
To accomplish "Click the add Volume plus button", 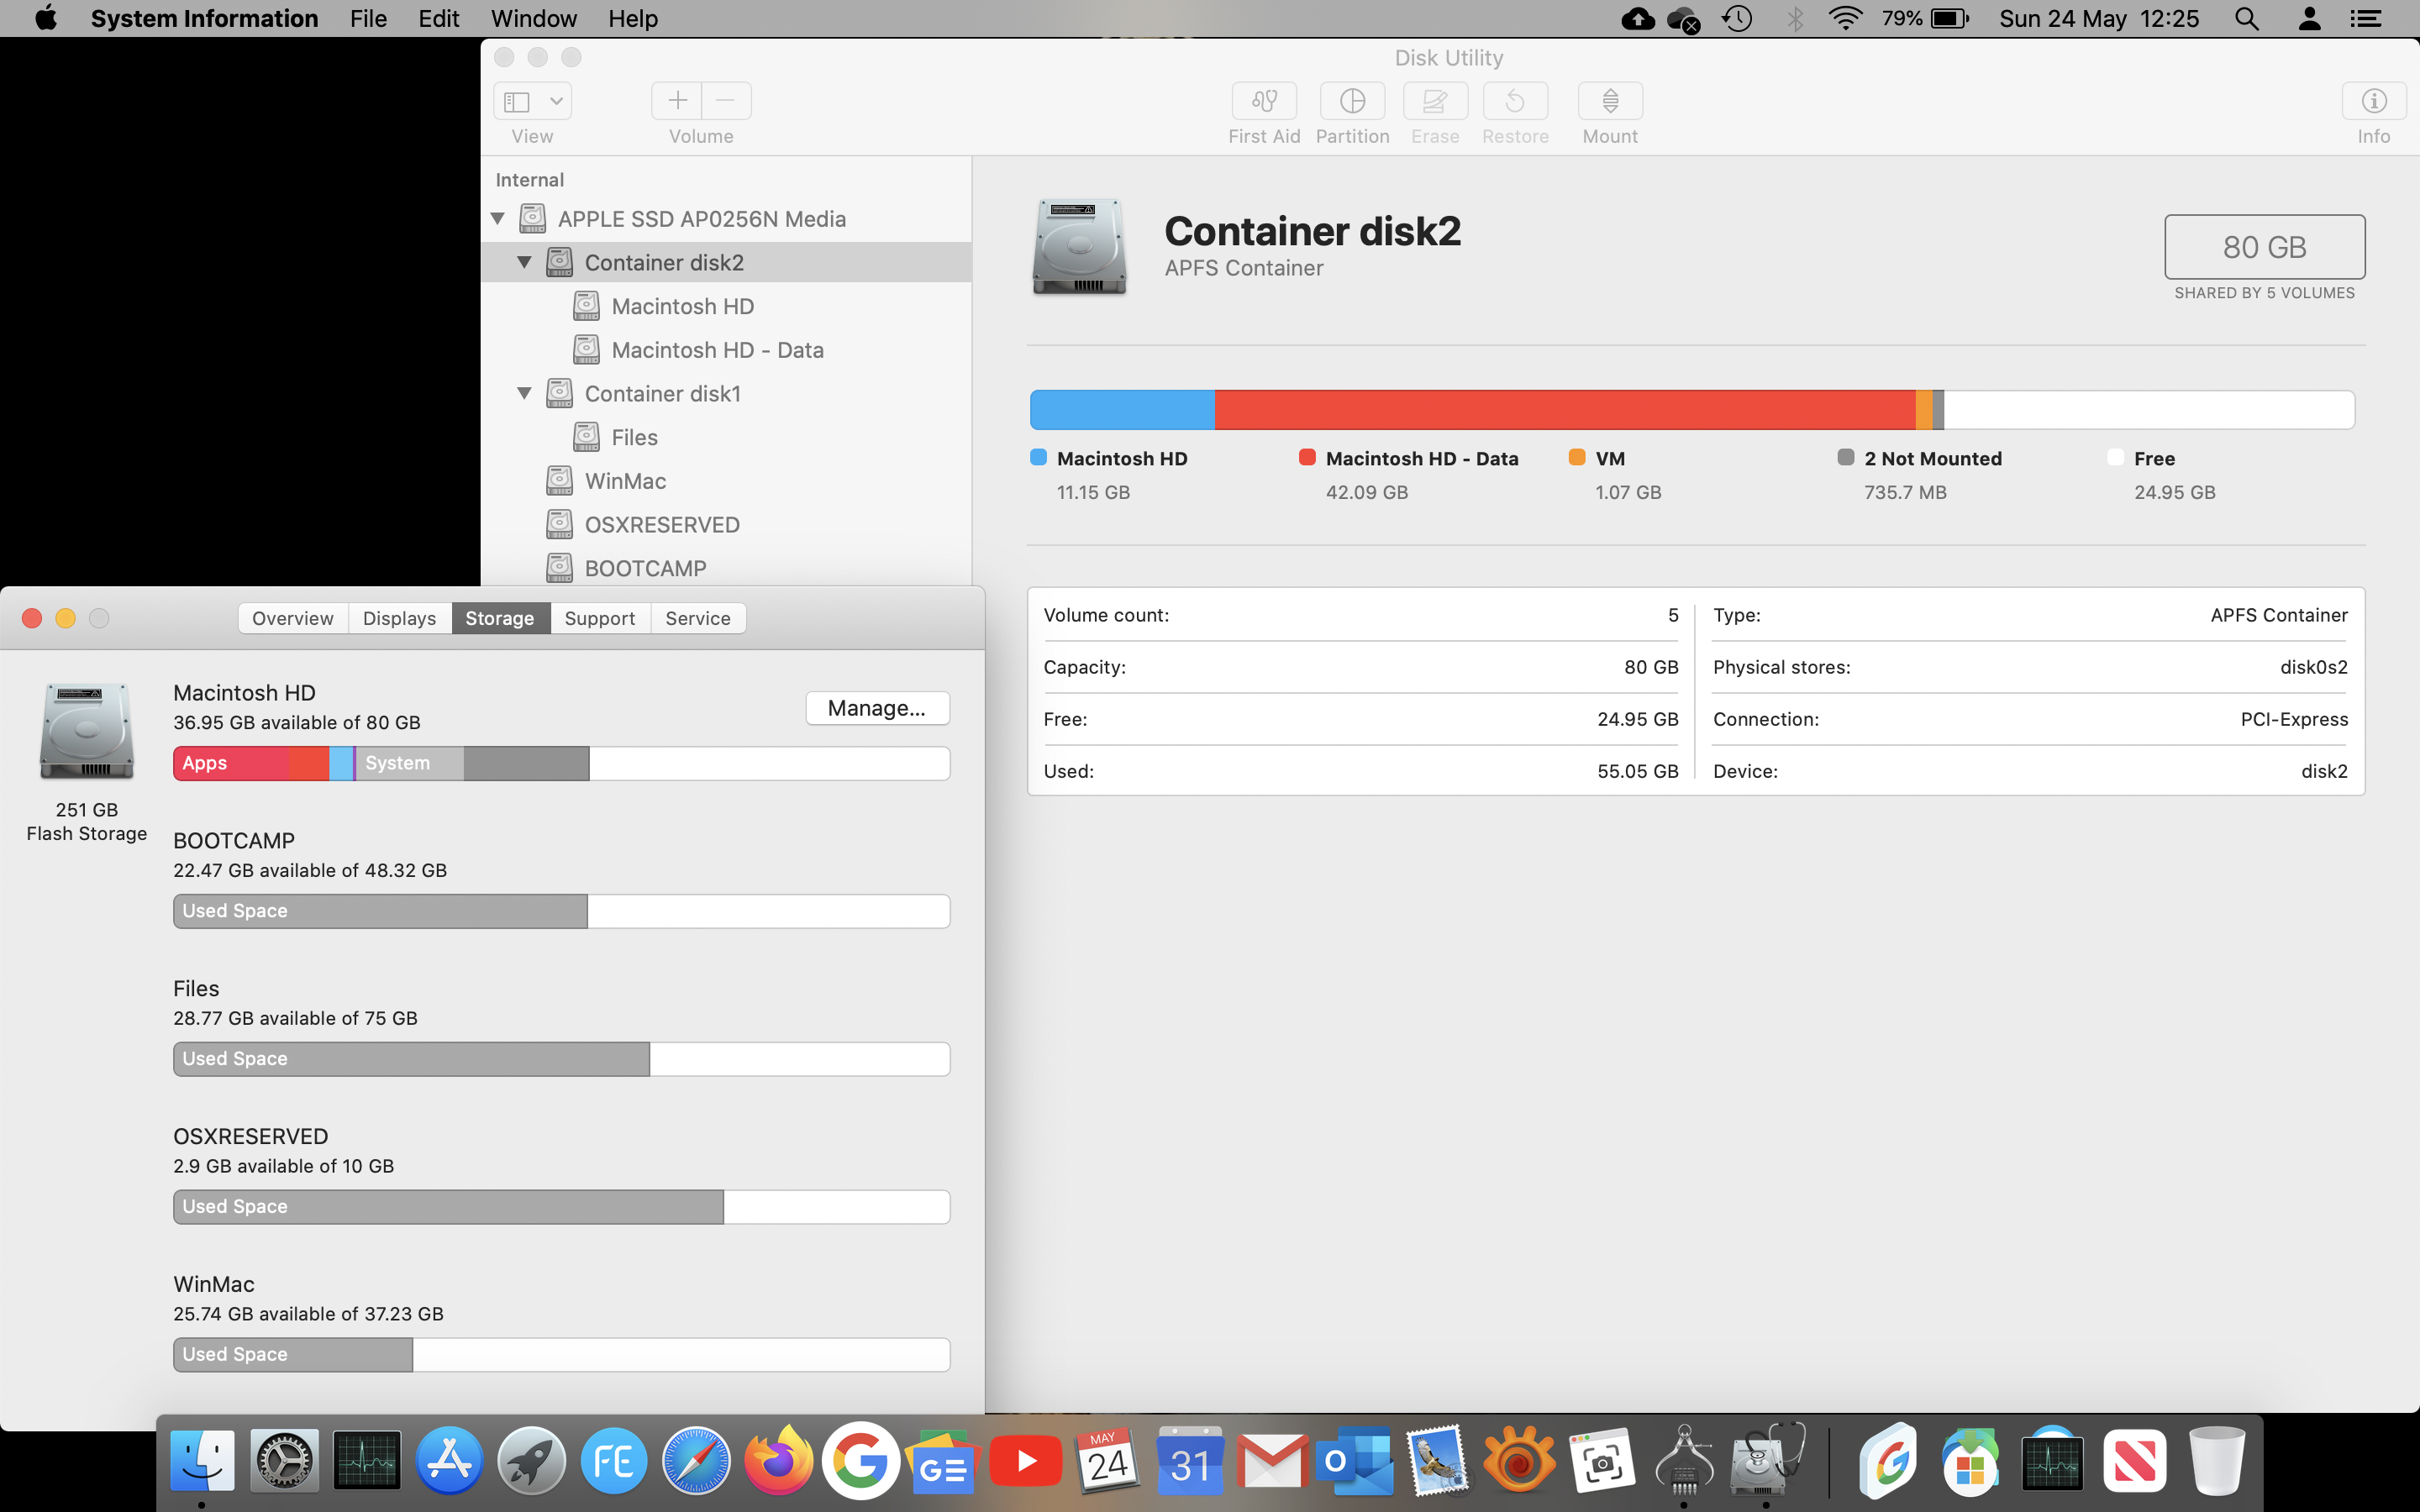I will (677, 101).
